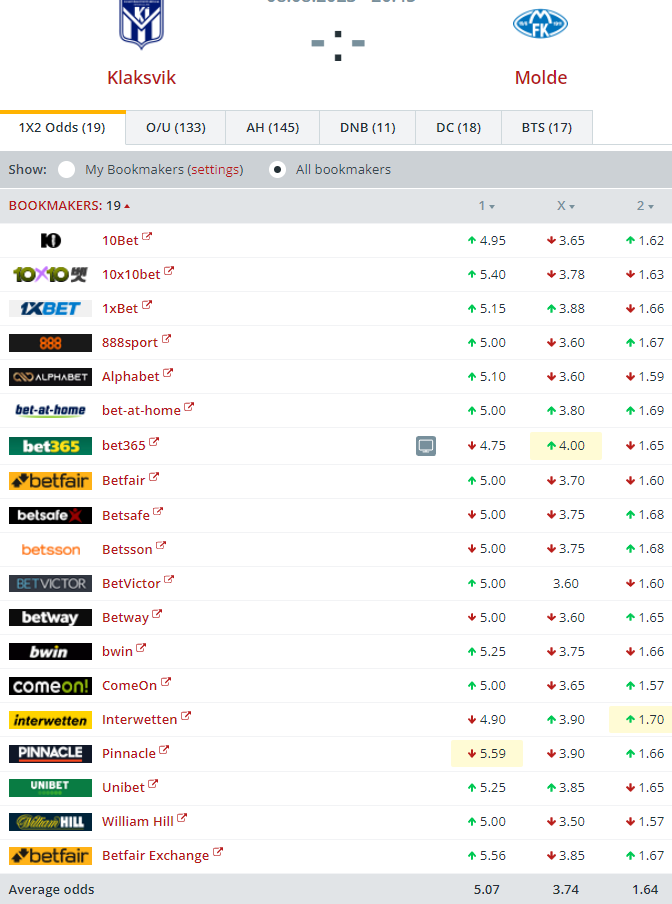672x904 pixels.
Task: Open the 10x10bet bookmaker link
Action: coord(131,274)
